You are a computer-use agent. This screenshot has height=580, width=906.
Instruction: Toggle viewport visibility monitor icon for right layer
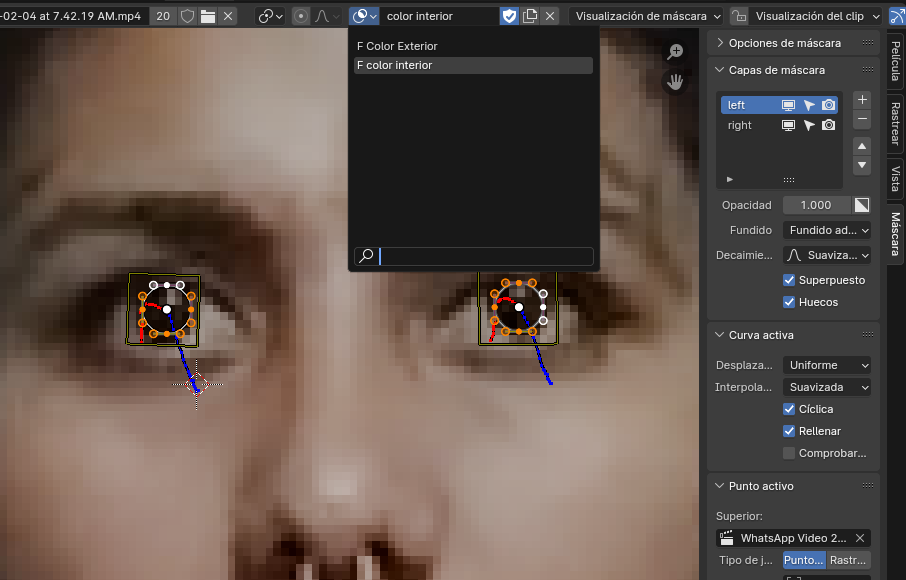point(788,125)
